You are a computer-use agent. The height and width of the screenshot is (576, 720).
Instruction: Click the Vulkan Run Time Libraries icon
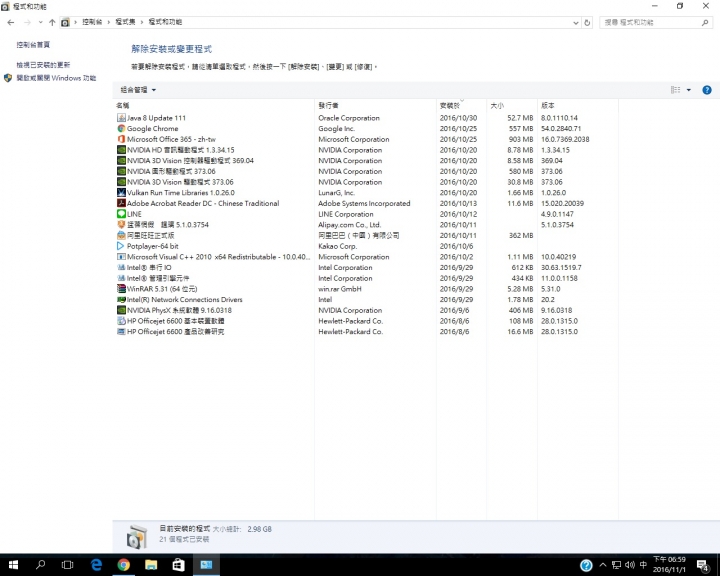pyautogui.click(x=121, y=193)
